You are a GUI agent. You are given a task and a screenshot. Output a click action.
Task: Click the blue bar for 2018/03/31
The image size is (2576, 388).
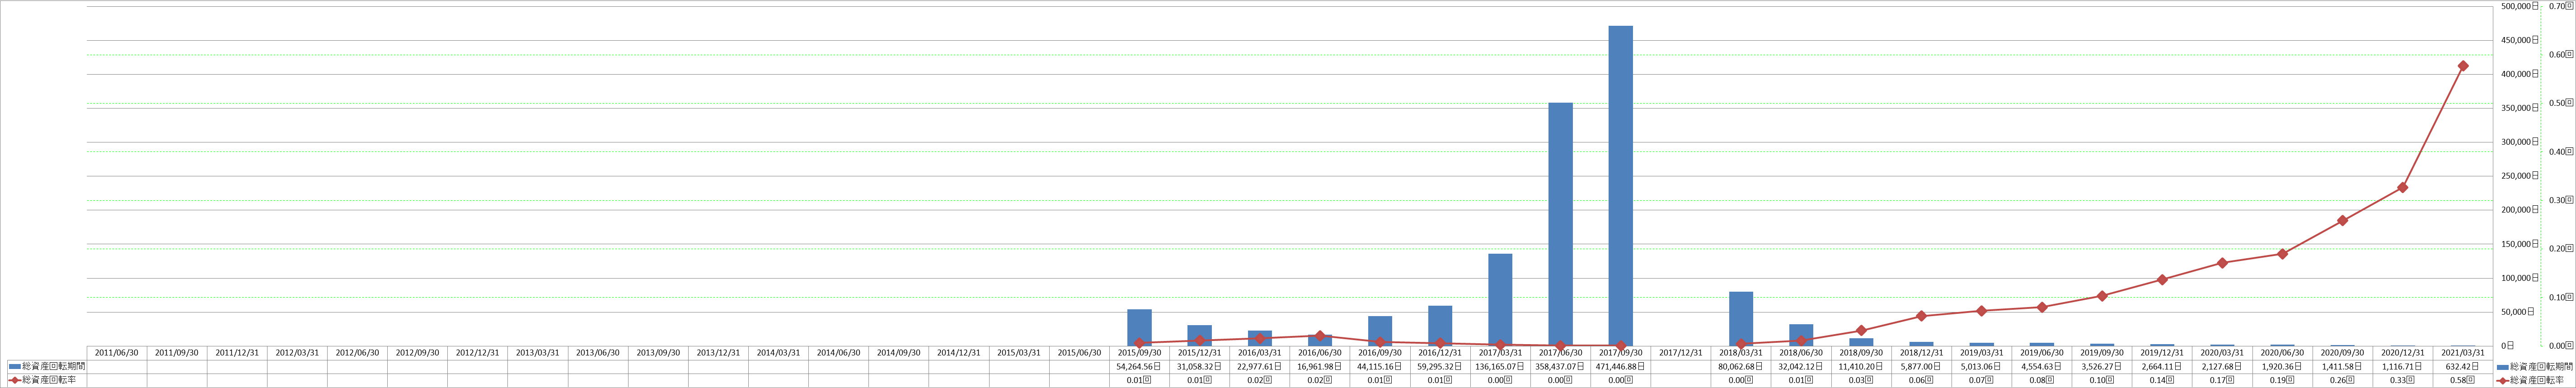click(1741, 319)
